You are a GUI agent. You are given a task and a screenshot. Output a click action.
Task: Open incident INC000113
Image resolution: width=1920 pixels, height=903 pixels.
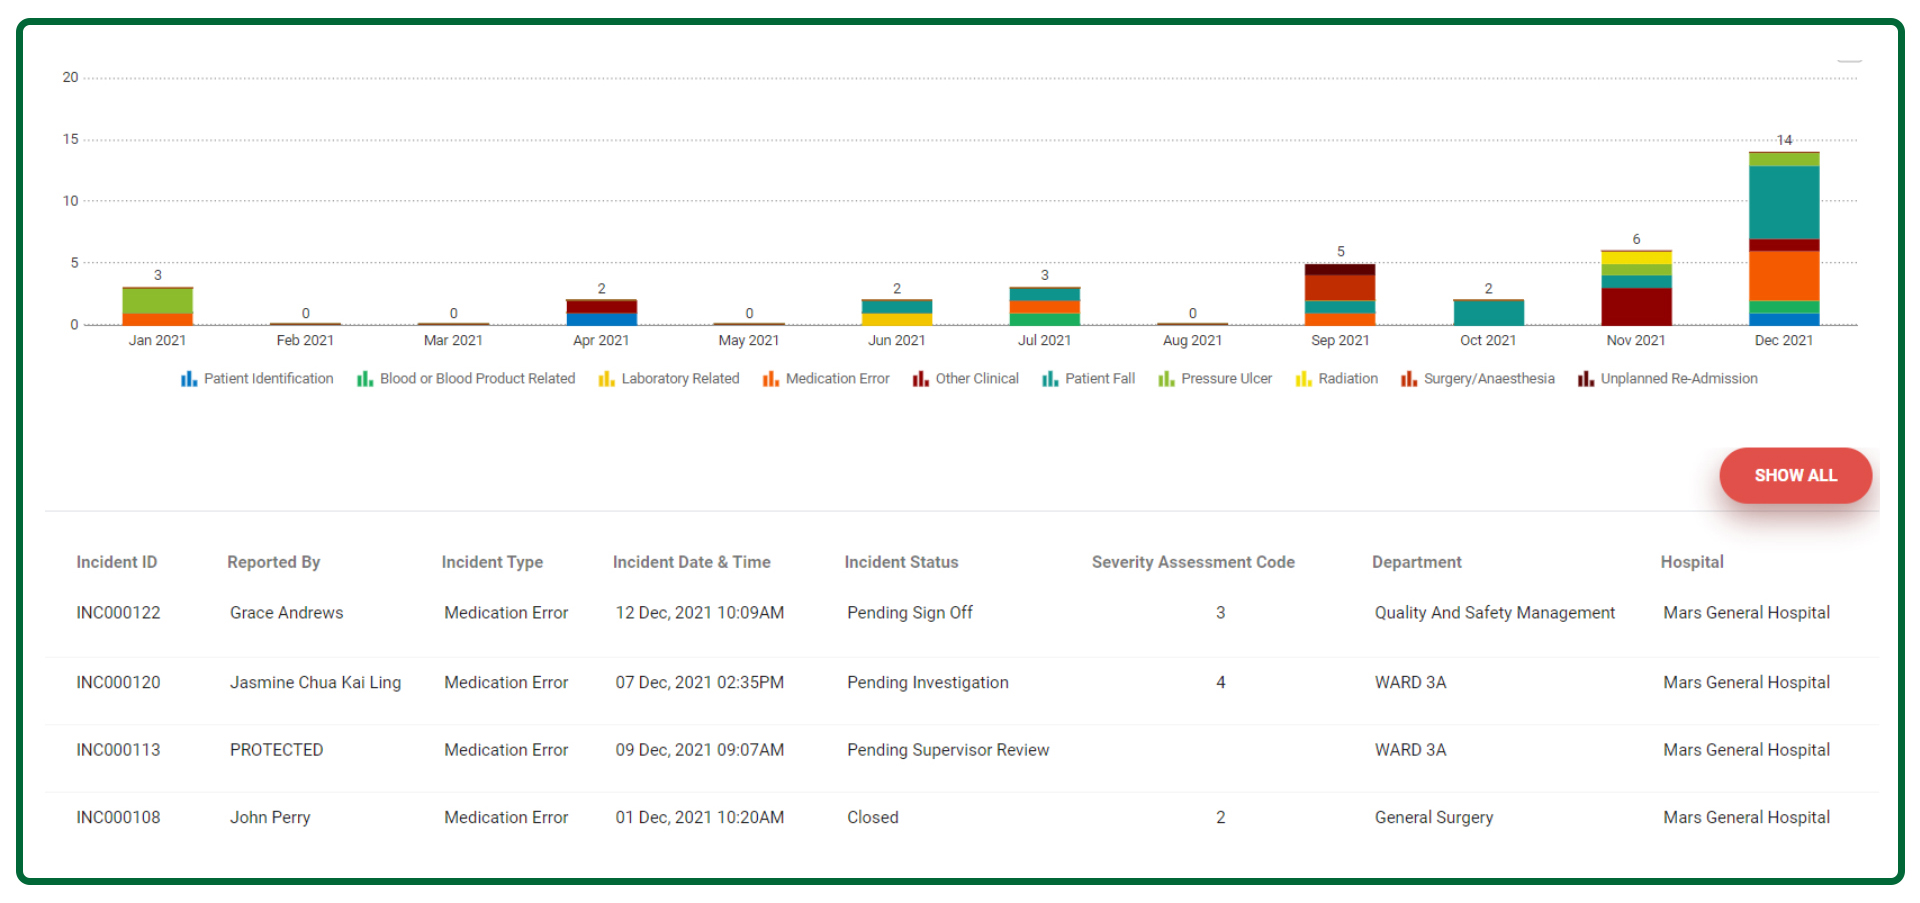click(118, 750)
